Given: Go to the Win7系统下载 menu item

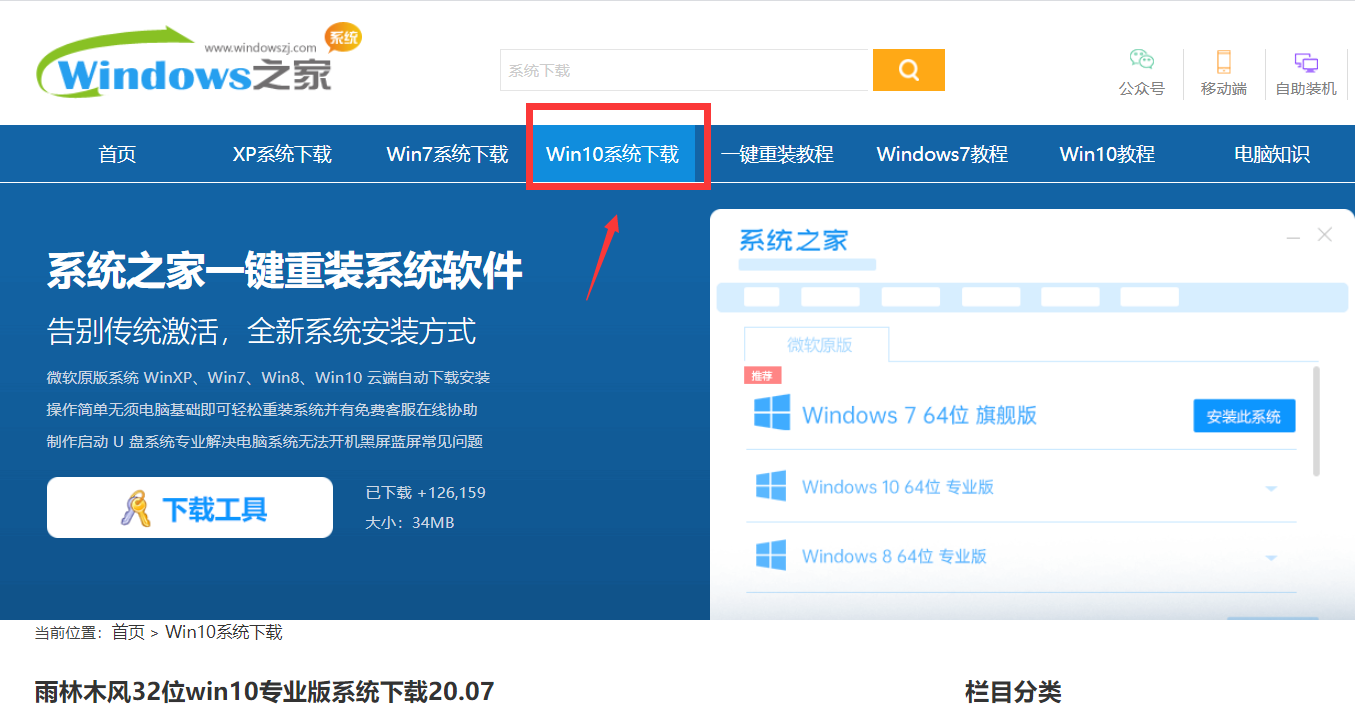Looking at the screenshot, I should [x=447, y=154].
